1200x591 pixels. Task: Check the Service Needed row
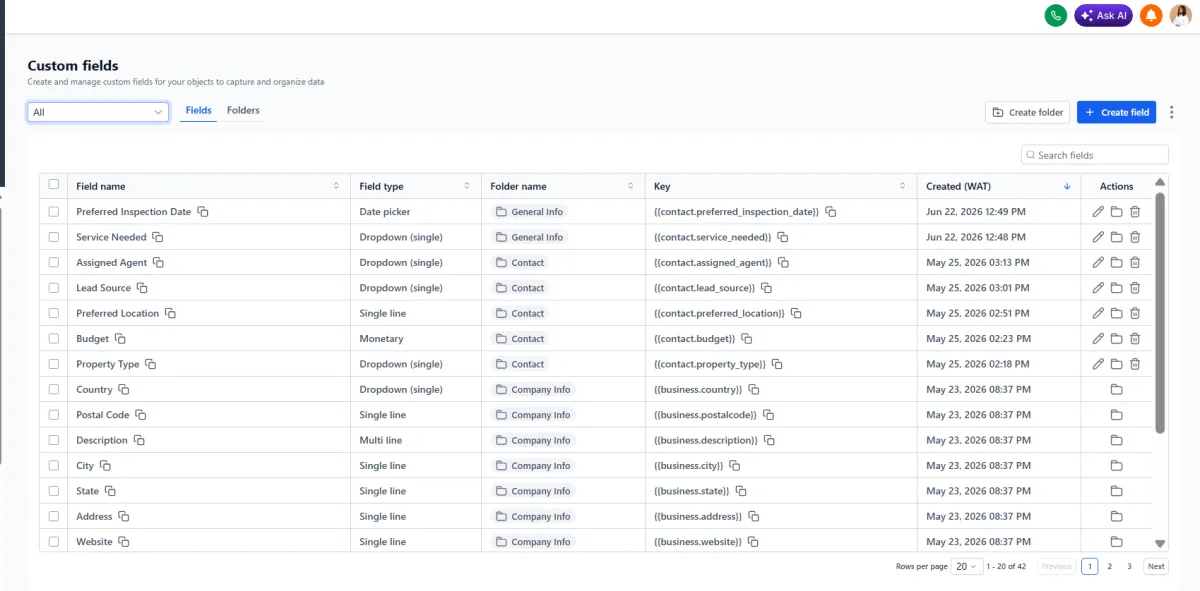[x=54, y=237]
